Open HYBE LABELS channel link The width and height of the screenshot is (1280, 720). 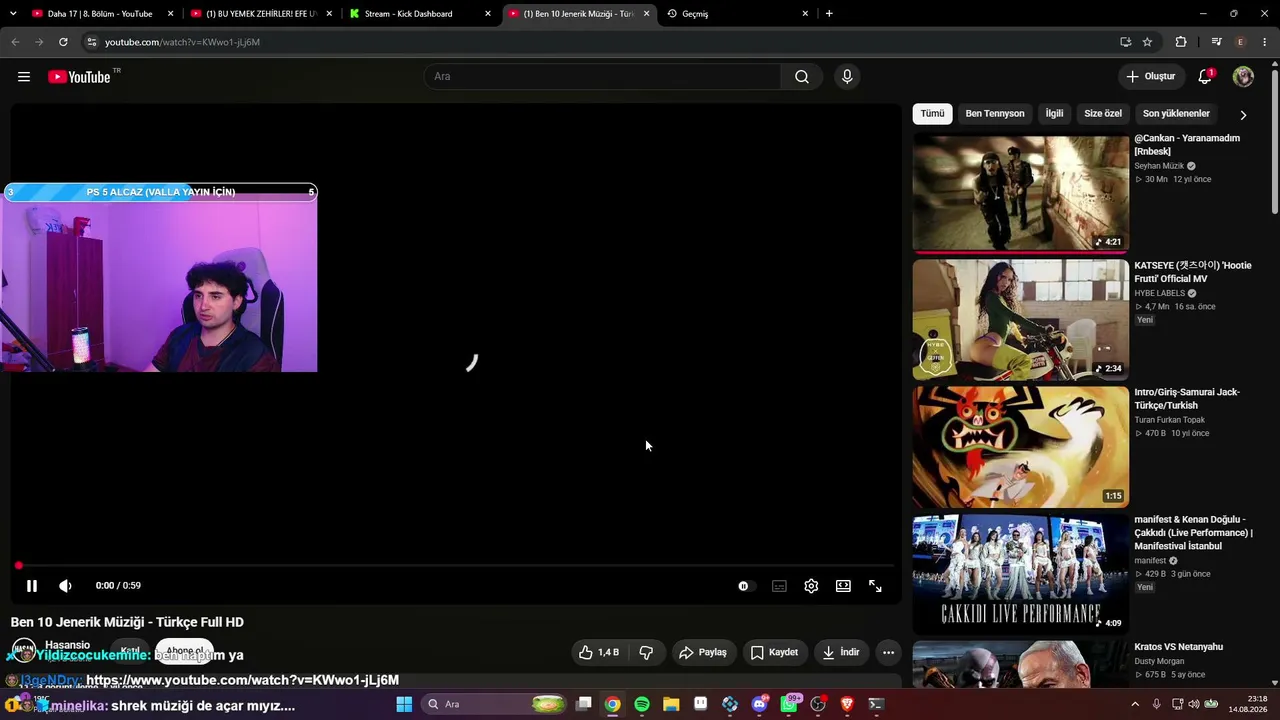(1159, 293)
